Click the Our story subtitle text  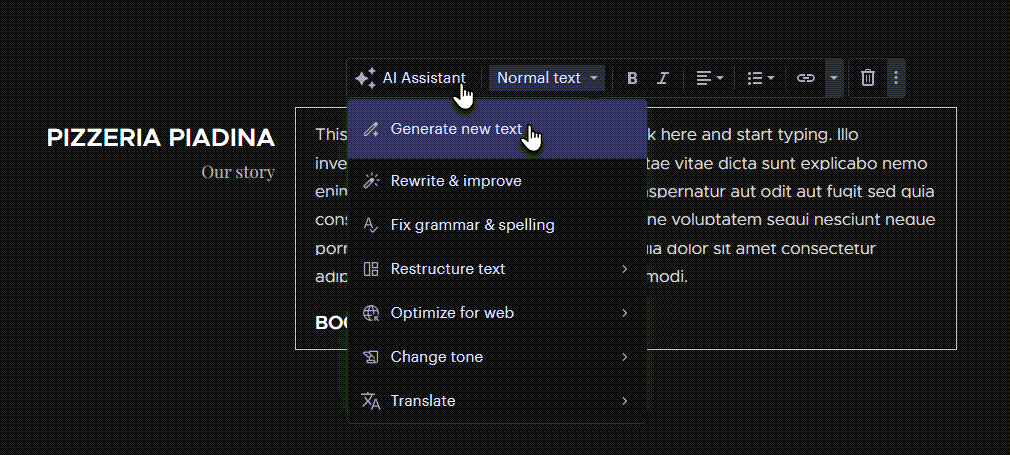point(238,172)
